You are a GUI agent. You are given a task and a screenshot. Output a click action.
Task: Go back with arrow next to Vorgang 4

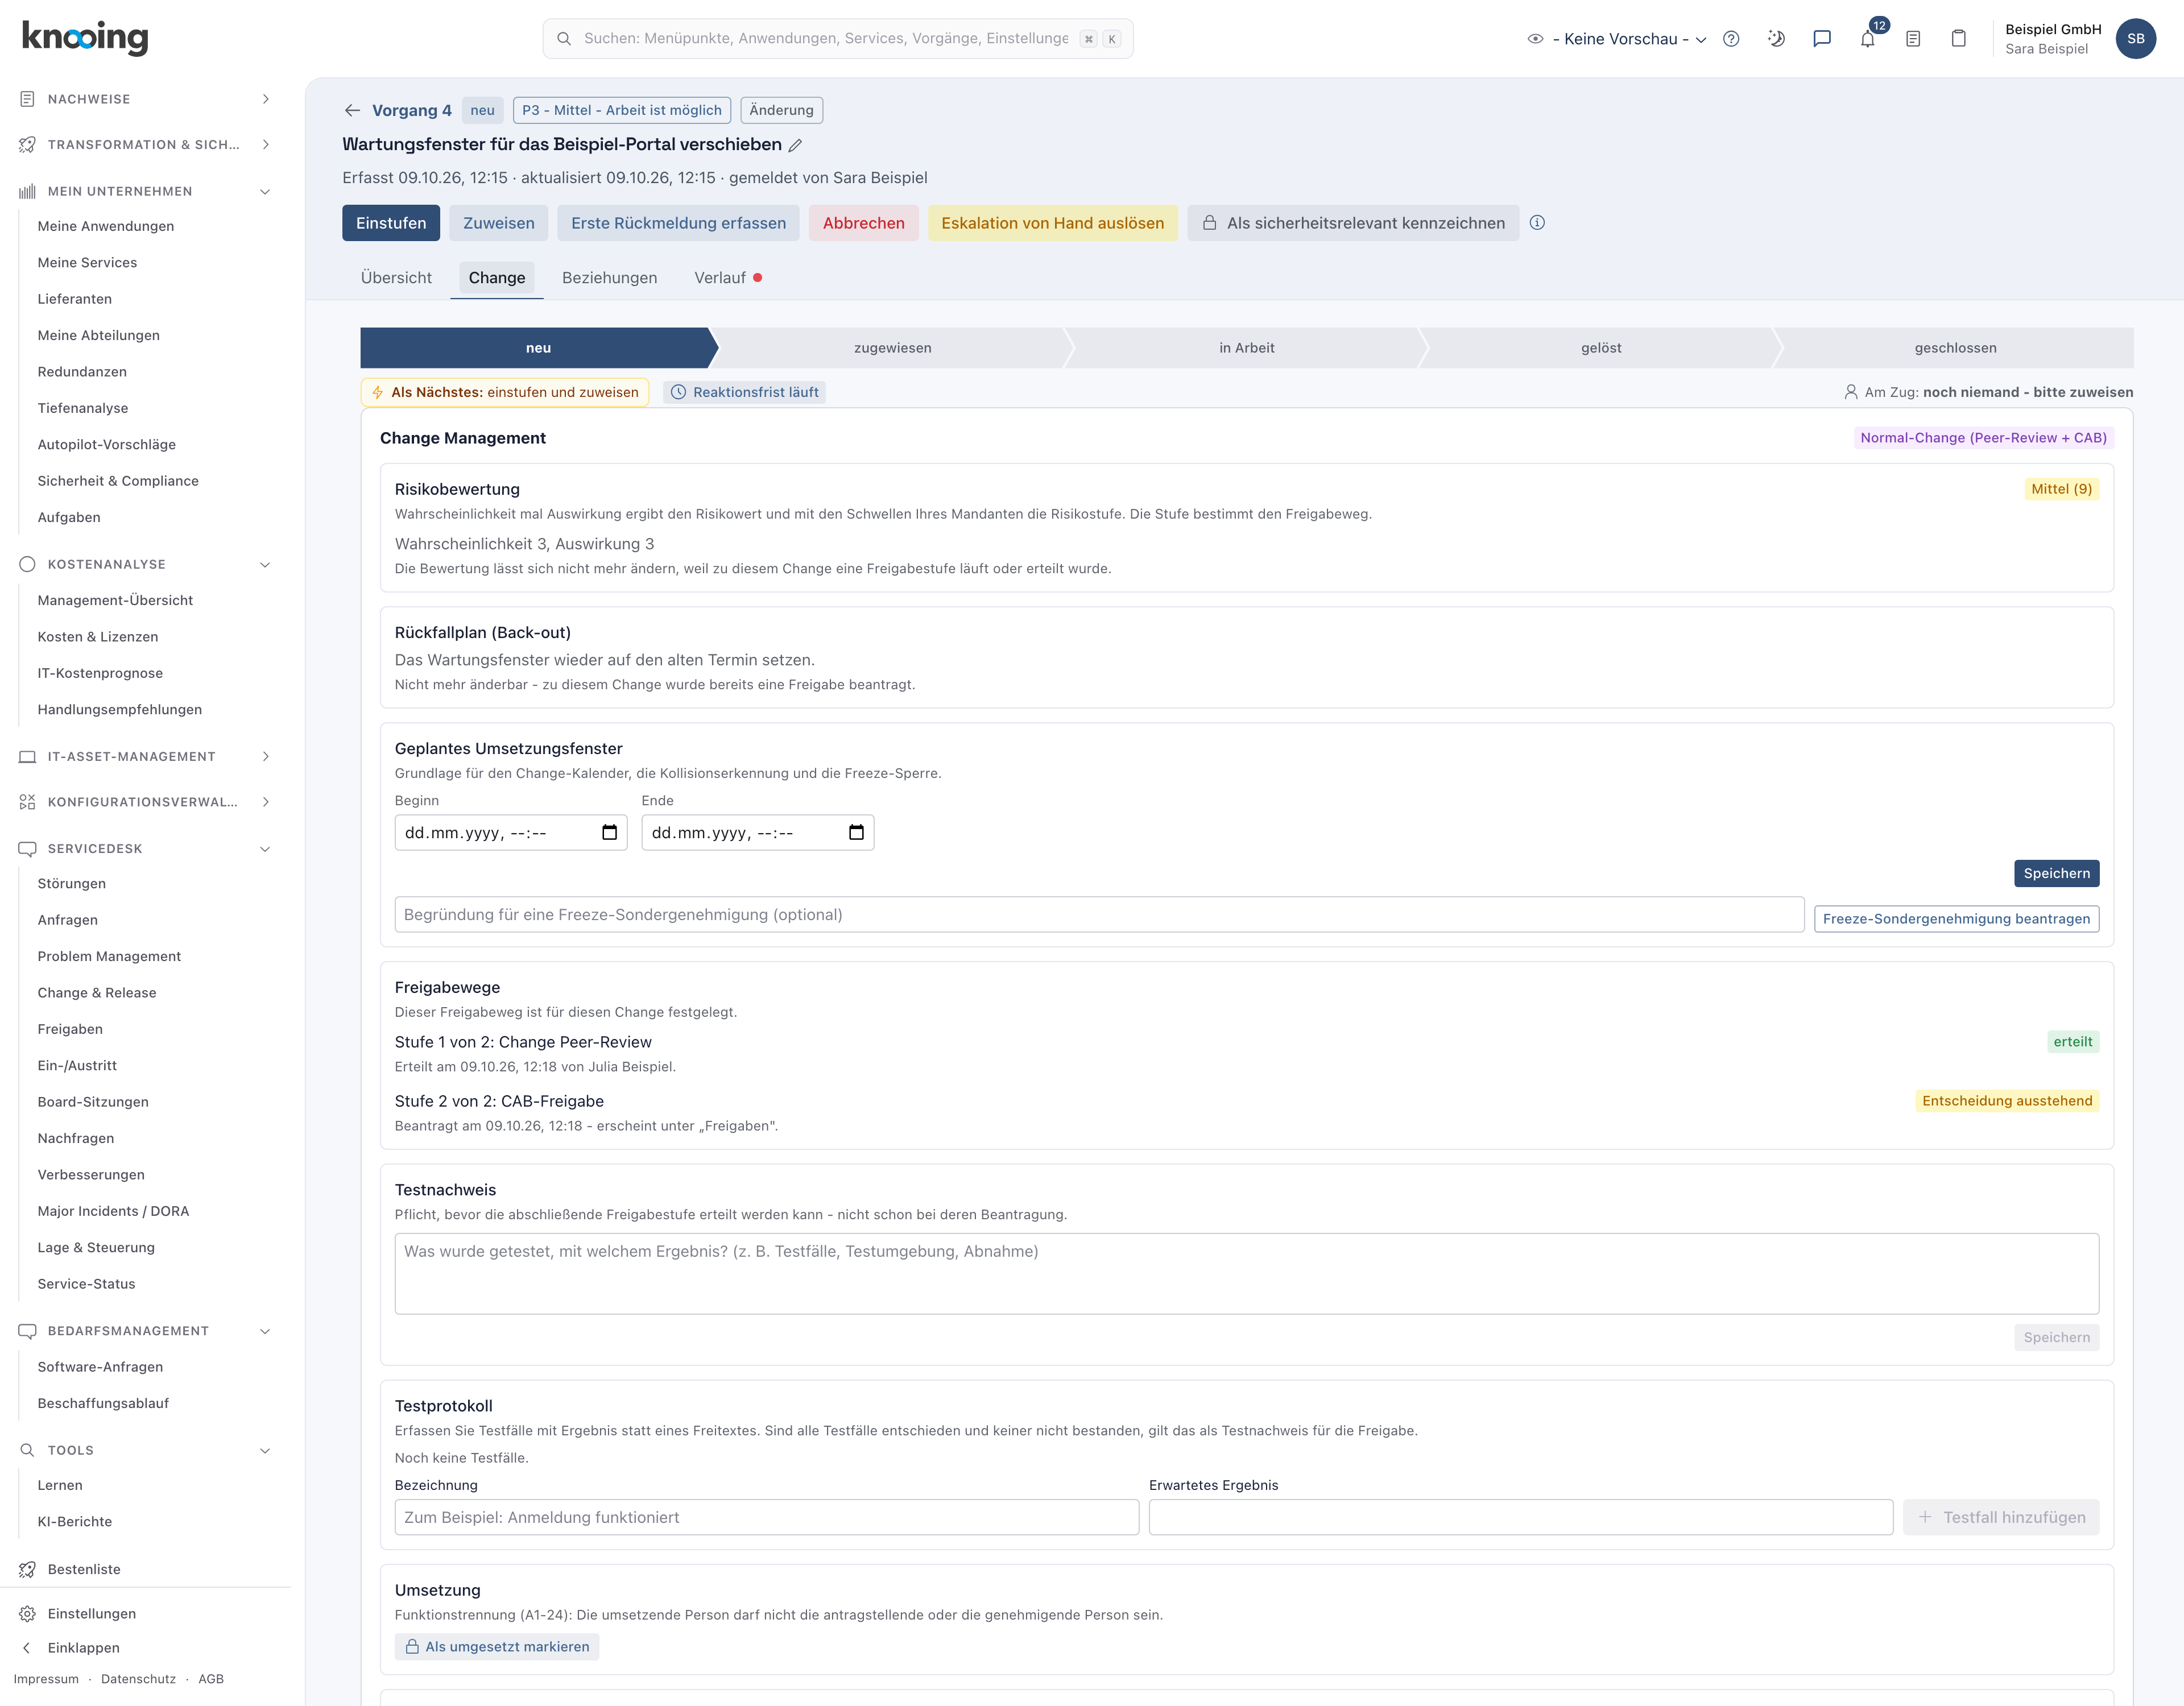click(x=352, y=110)
